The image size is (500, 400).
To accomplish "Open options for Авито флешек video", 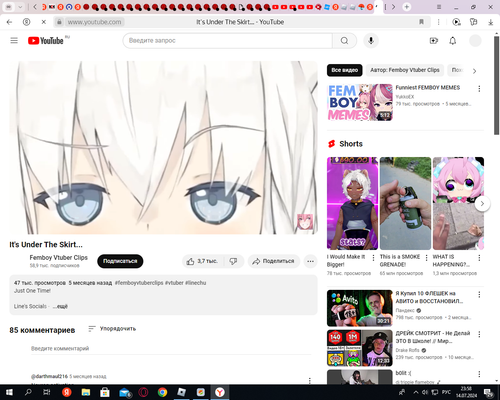I will click(479, 294).
